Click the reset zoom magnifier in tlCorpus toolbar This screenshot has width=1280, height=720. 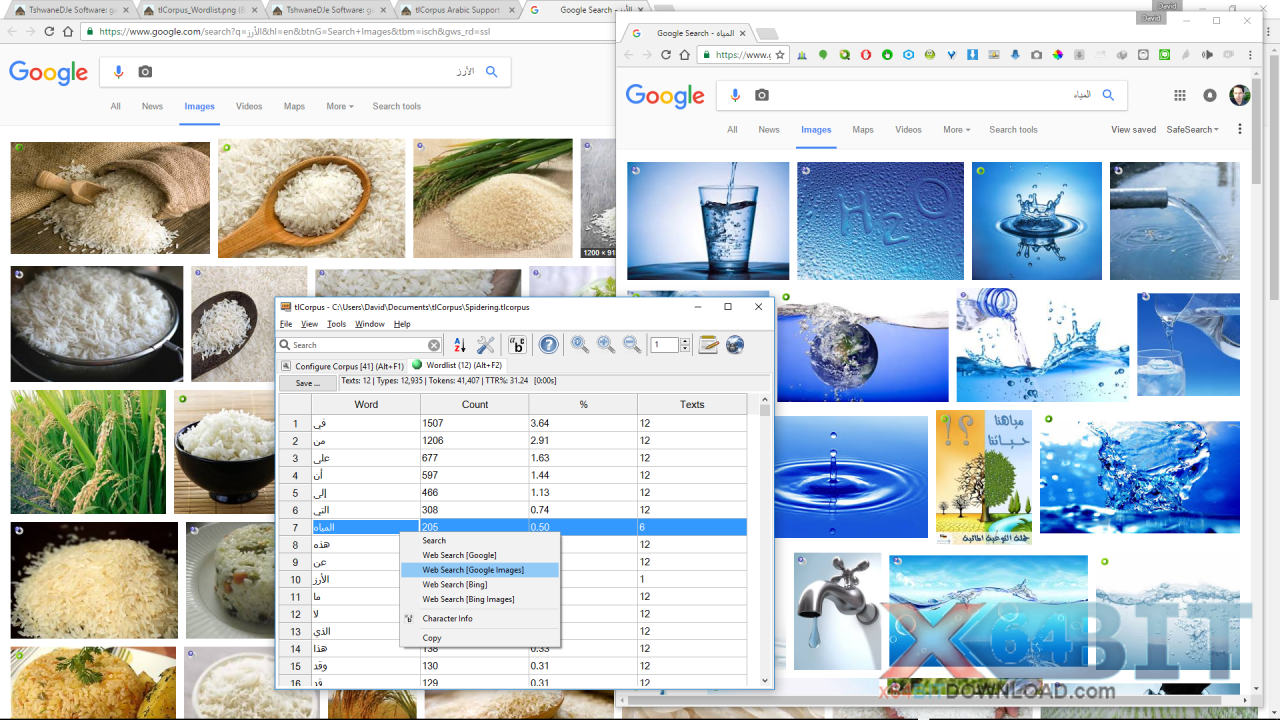(580, 345)
